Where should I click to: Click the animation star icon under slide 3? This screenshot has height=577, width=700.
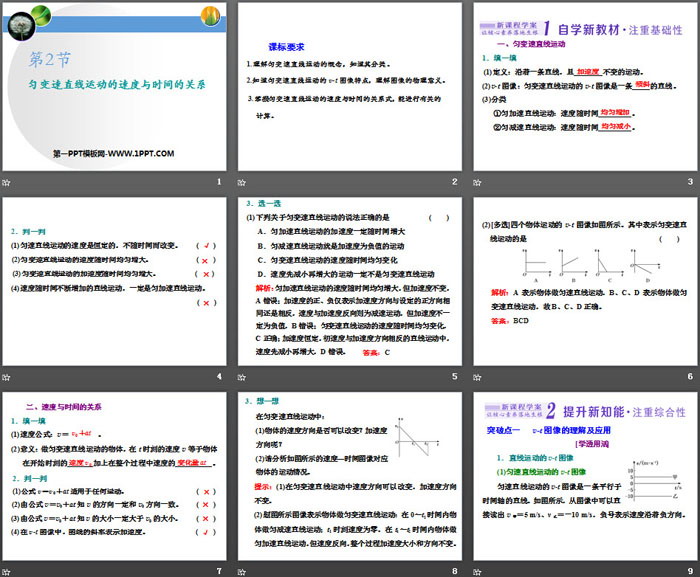point(477,181)
